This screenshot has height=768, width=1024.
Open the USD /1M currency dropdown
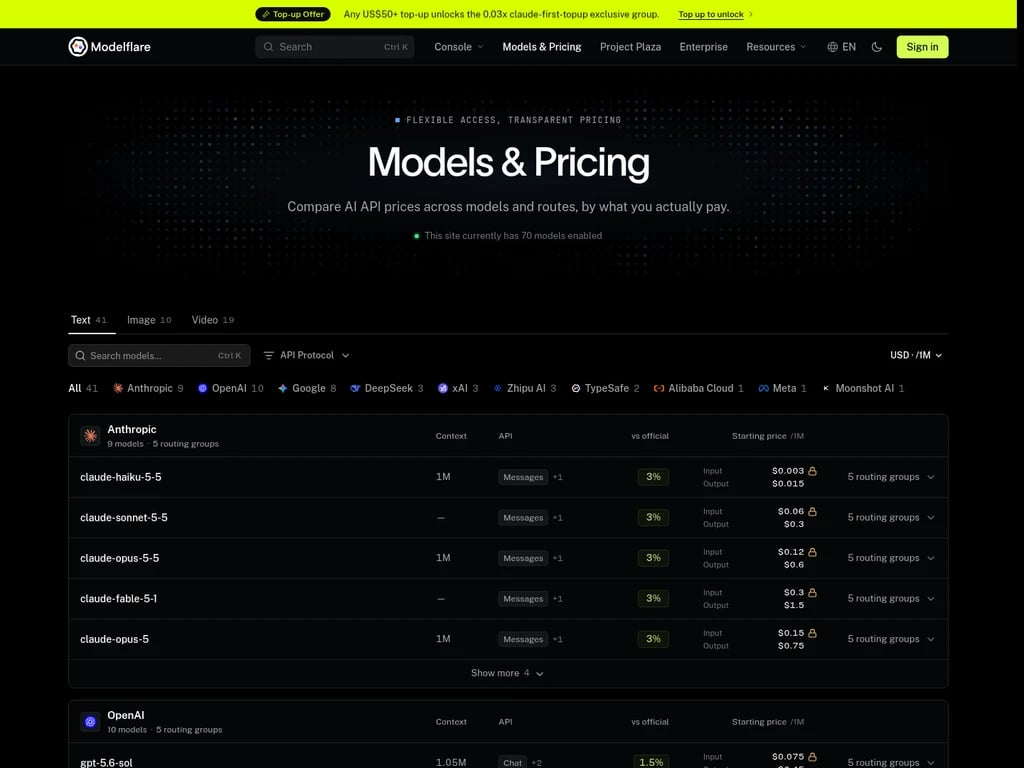click(916, 355)
